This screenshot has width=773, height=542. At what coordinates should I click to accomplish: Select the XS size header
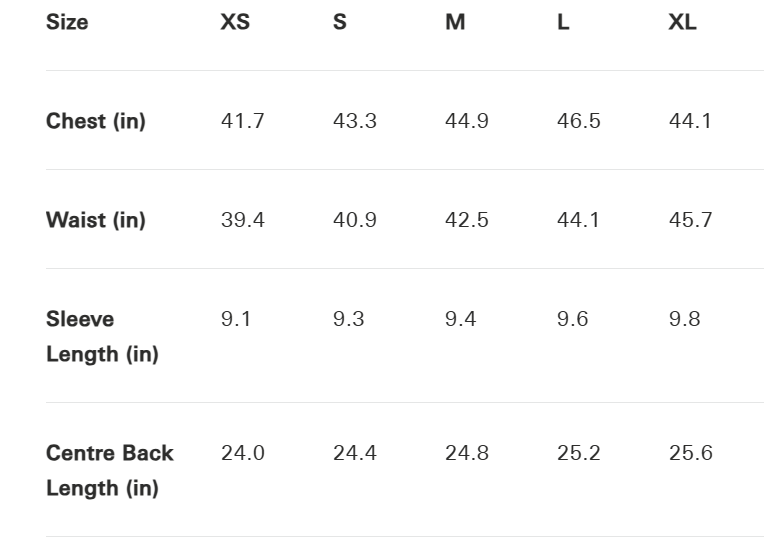click(x=235, y=22)
